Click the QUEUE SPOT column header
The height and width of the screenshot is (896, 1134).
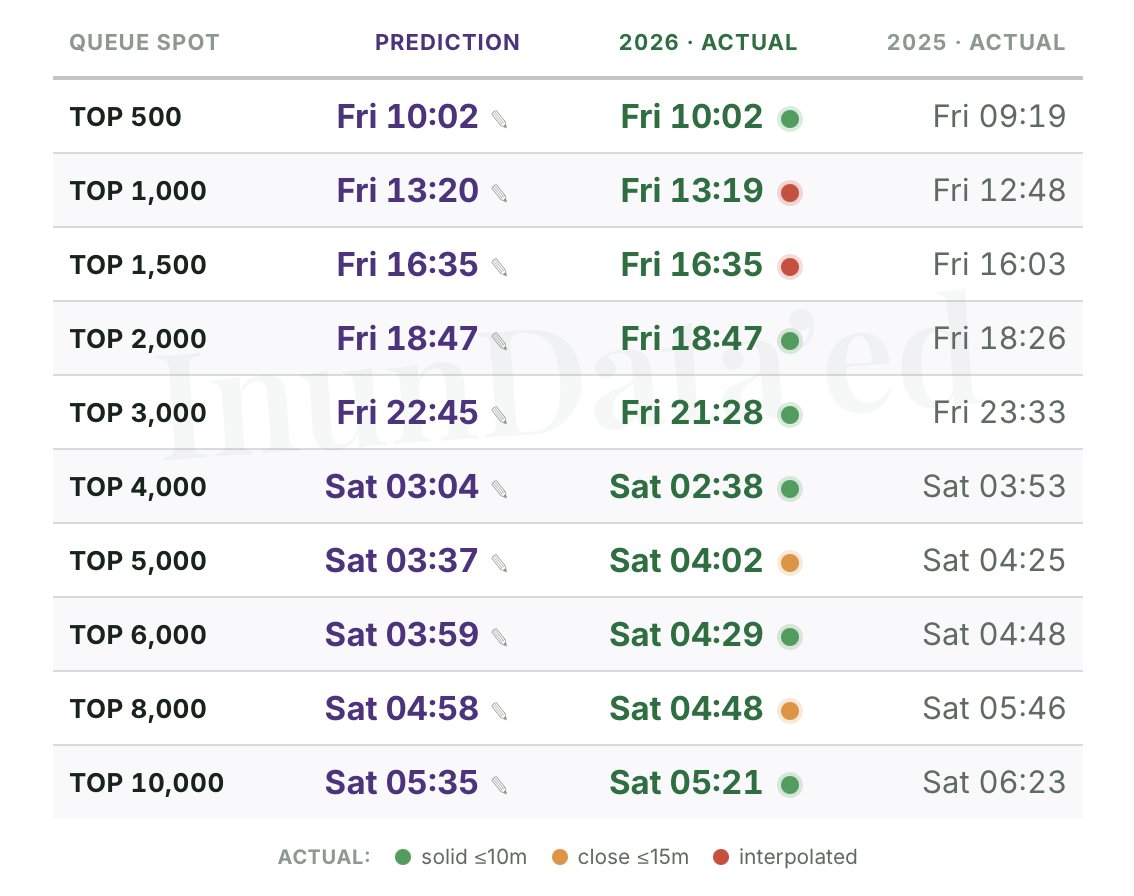click(x=144, y=43)
